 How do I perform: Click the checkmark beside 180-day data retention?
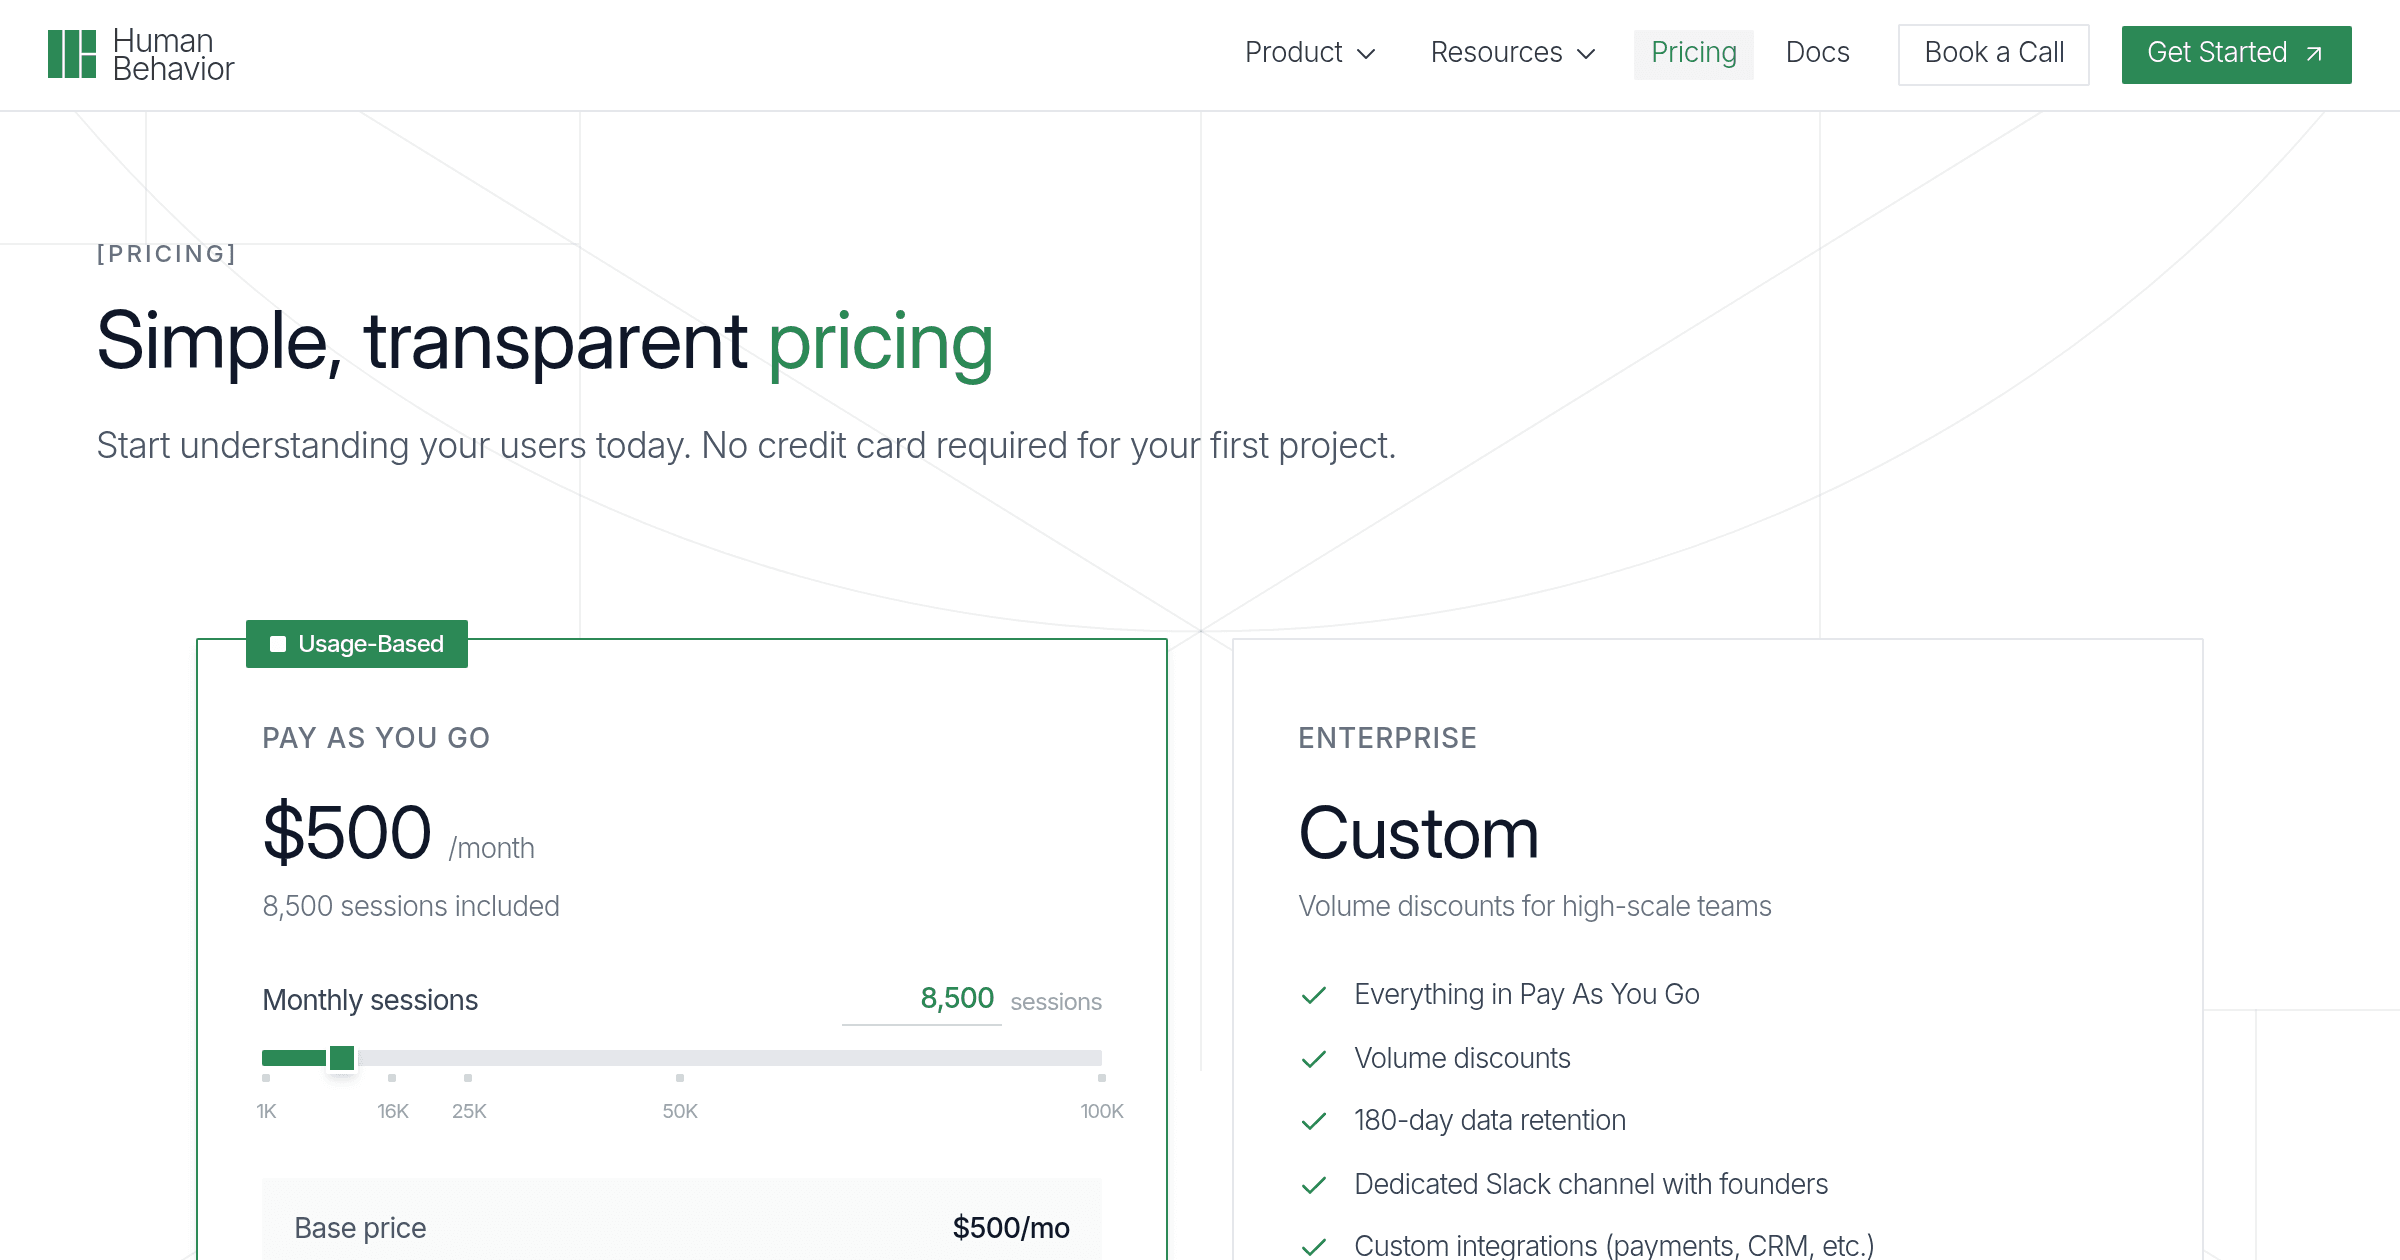coord(1314,1121)
